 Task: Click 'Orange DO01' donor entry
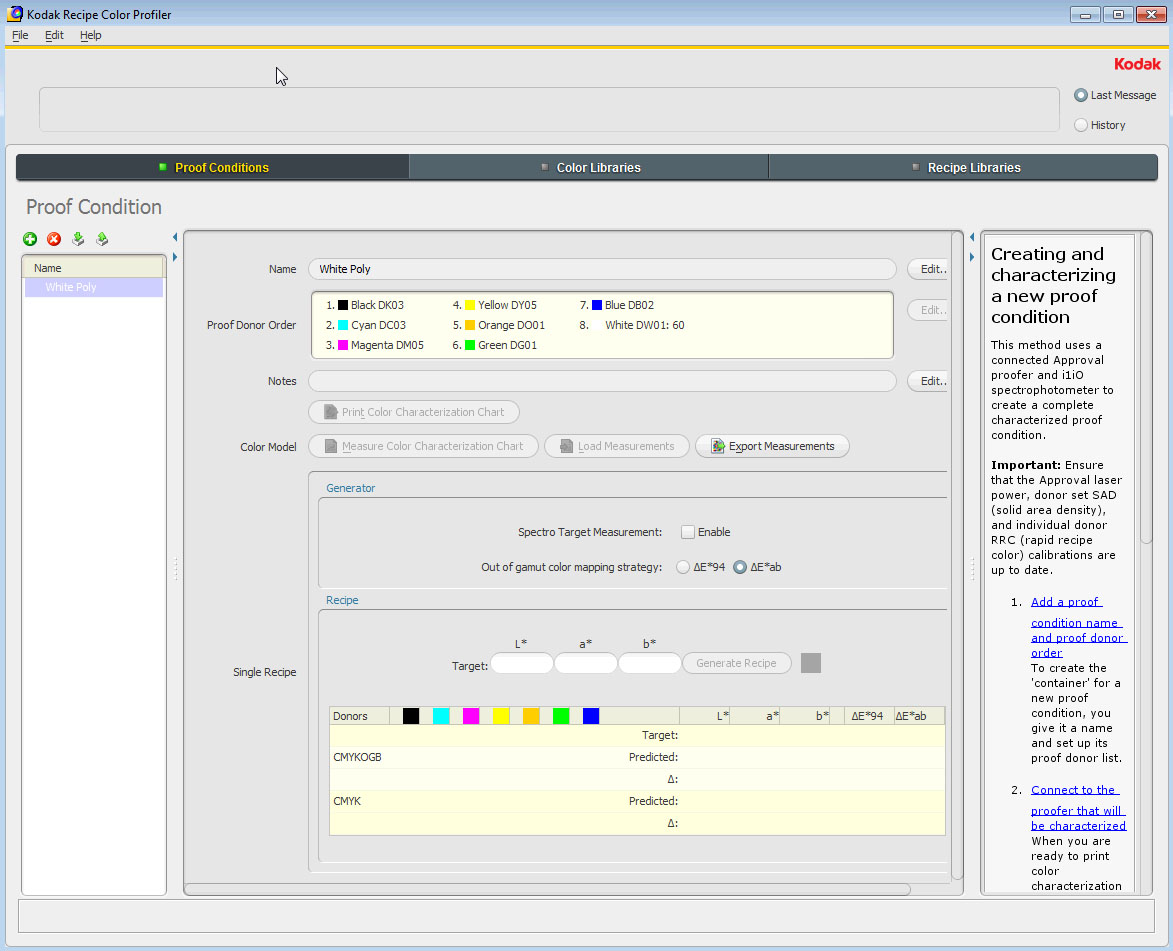coord(499,325)
